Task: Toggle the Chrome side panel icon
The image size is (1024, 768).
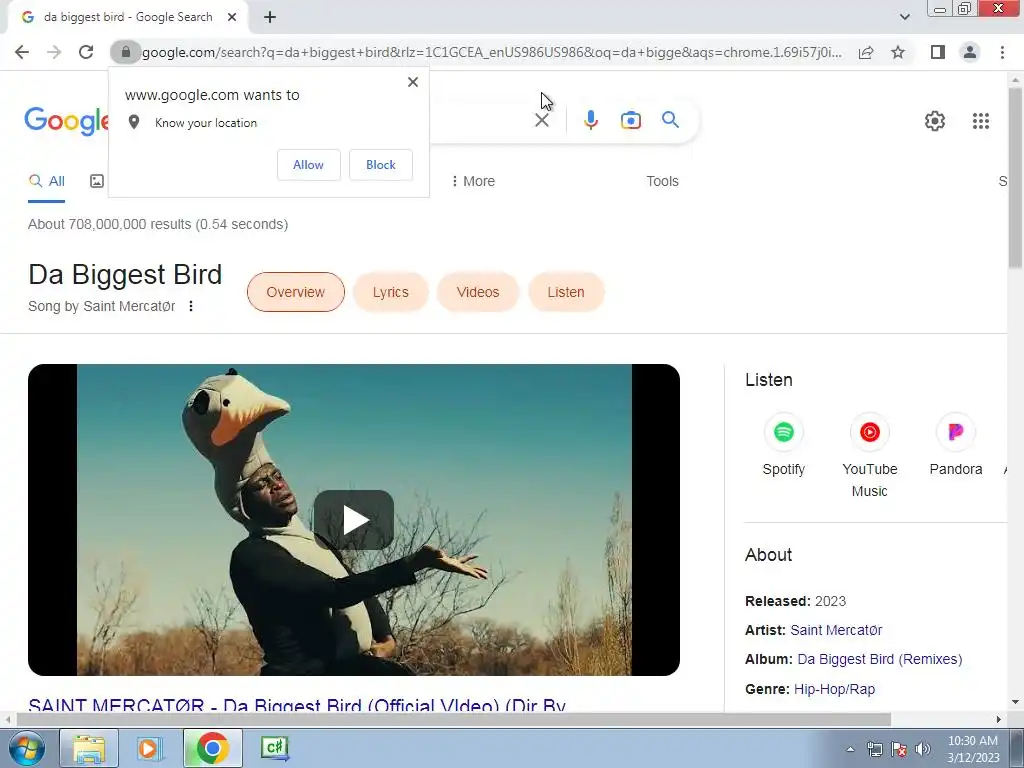Action: point(938,52)
